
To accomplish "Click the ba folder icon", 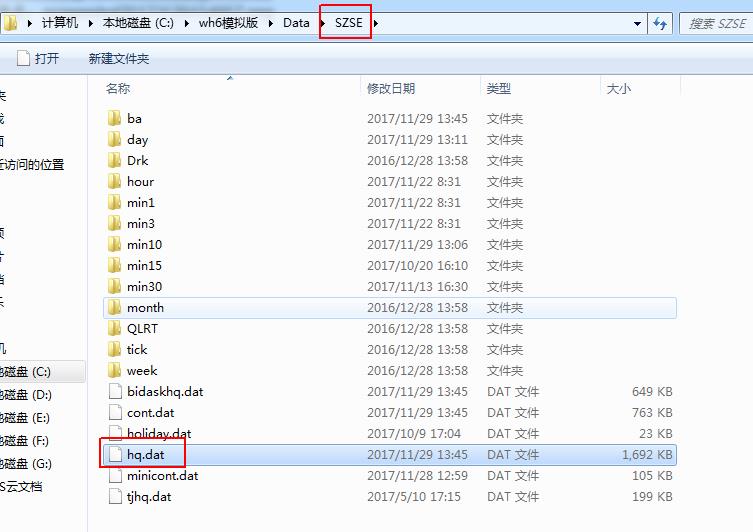I will coord(114,119).
